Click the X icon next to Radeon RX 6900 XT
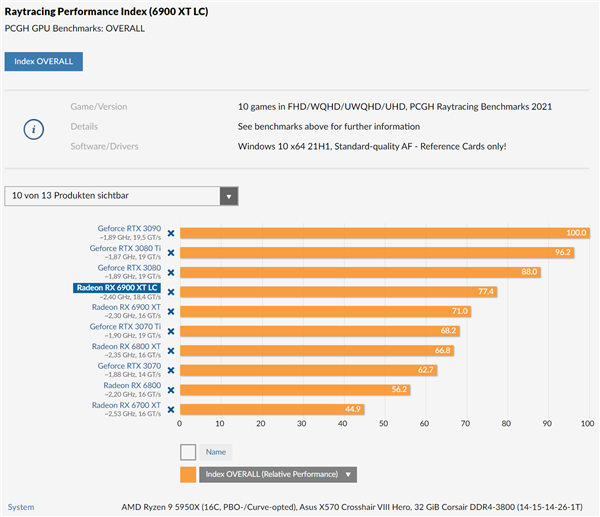 (x=170, y=311)
